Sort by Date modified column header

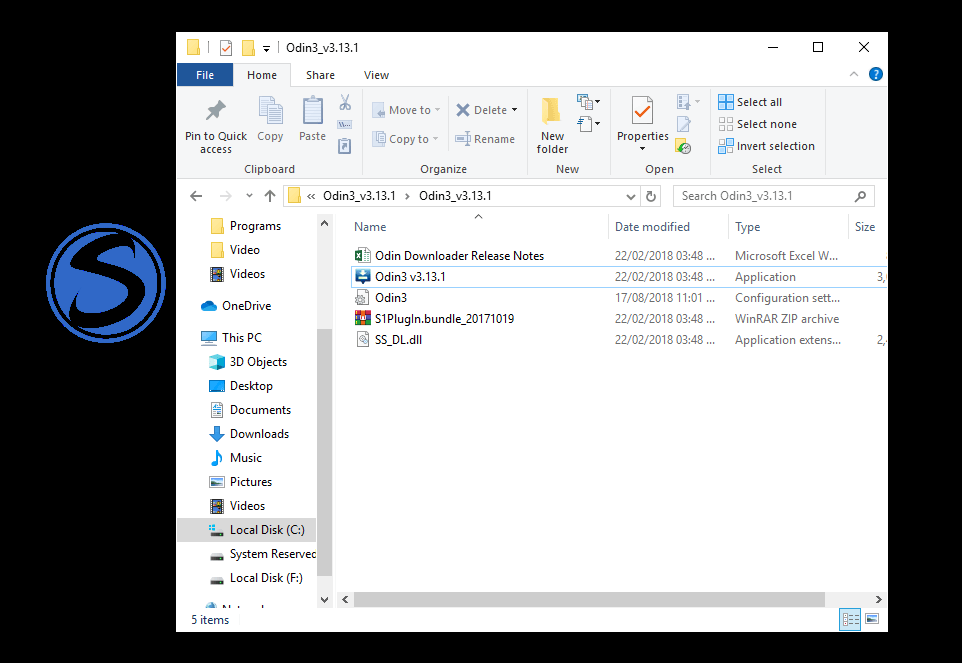tap(668, 226)
